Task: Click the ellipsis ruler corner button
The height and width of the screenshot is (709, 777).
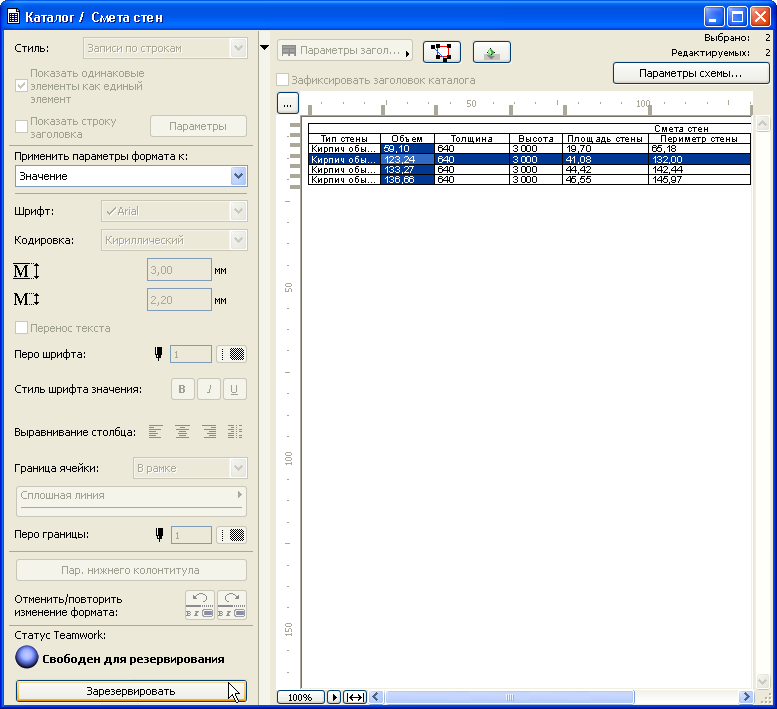Action: pos(287,104)
